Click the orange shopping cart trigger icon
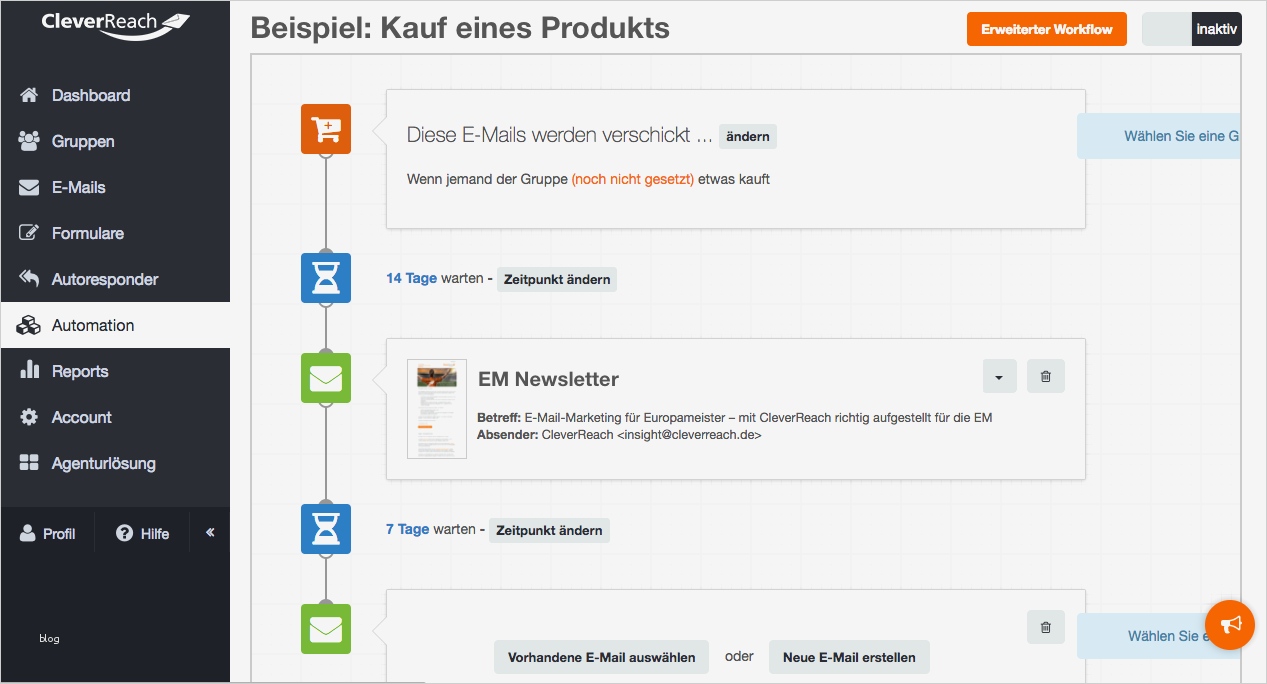 tap(325, 129)
